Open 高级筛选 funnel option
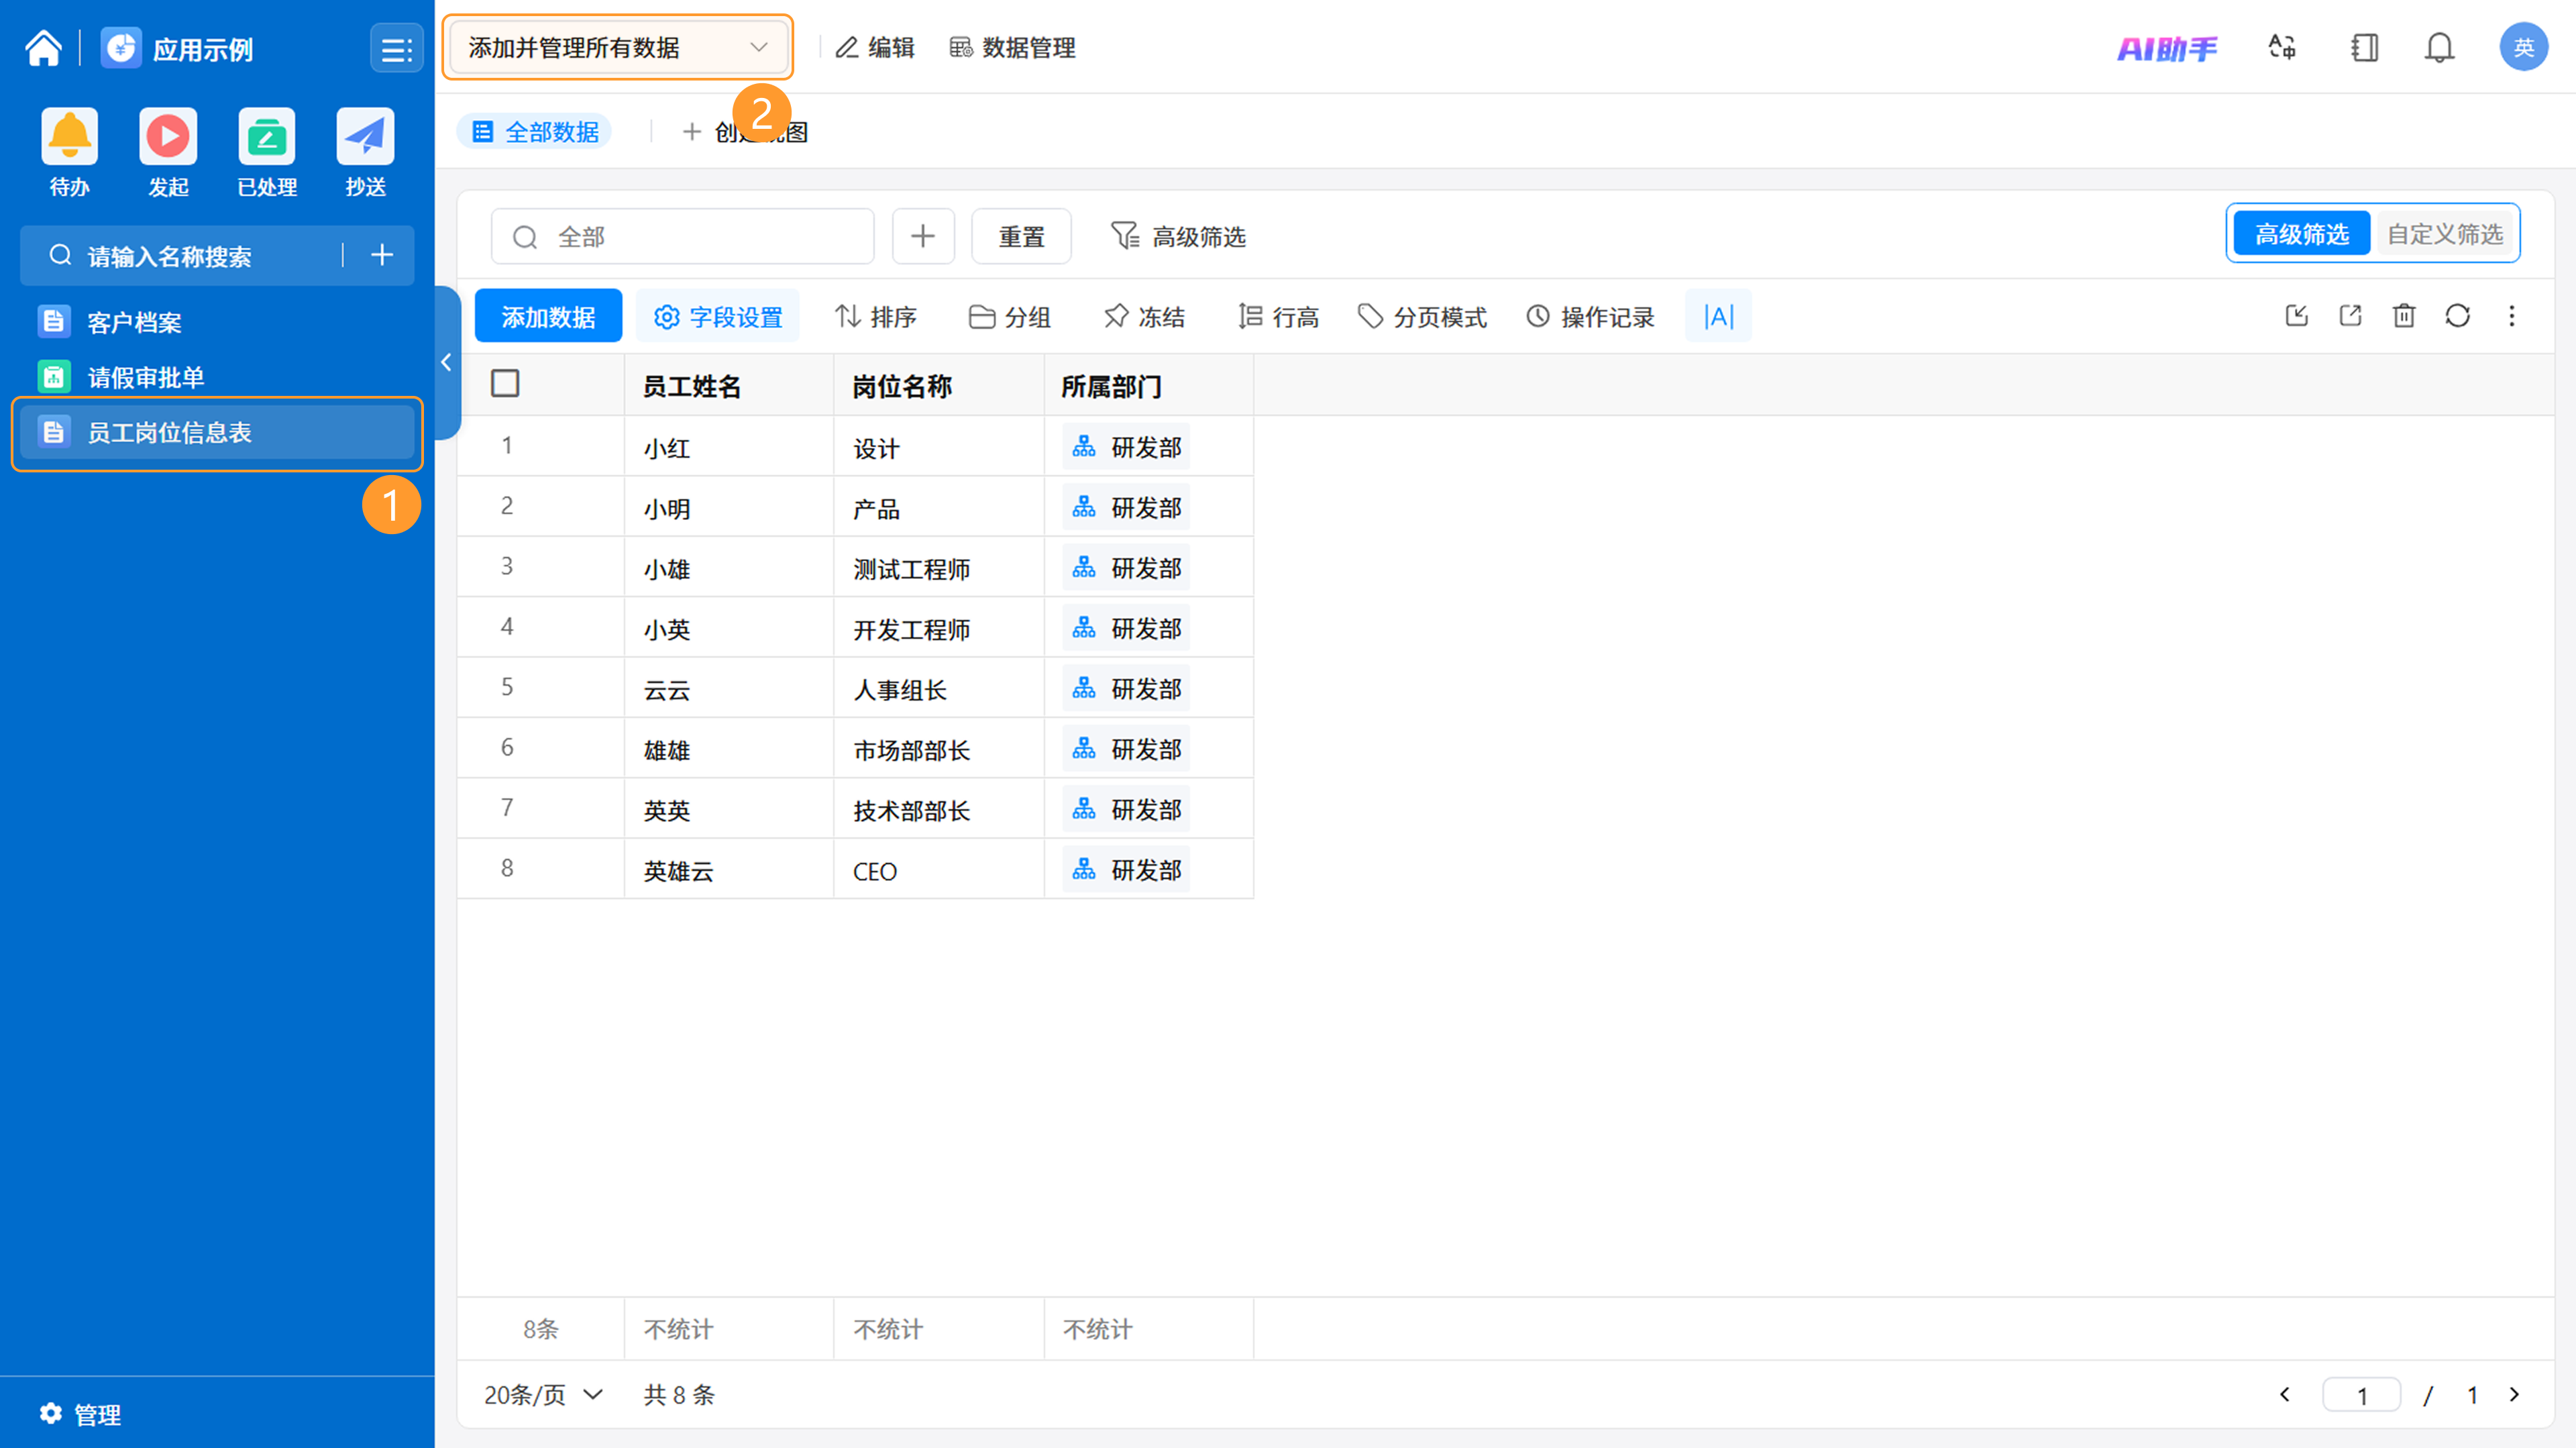The width and height of the screenshot is (2576, 1448). (x=1178, y=236)
